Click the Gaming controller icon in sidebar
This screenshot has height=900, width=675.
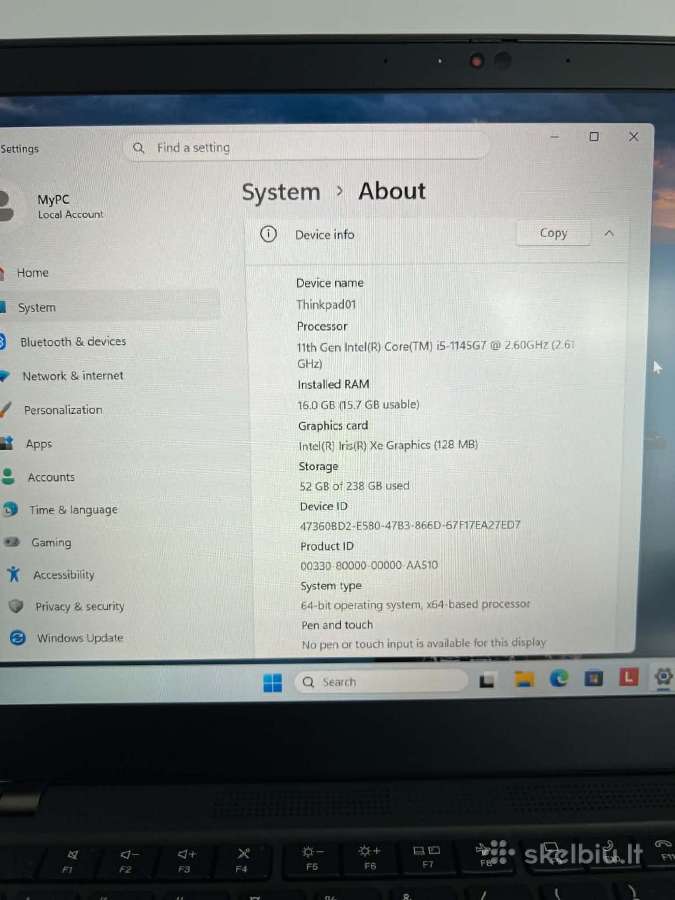(11, 542)
